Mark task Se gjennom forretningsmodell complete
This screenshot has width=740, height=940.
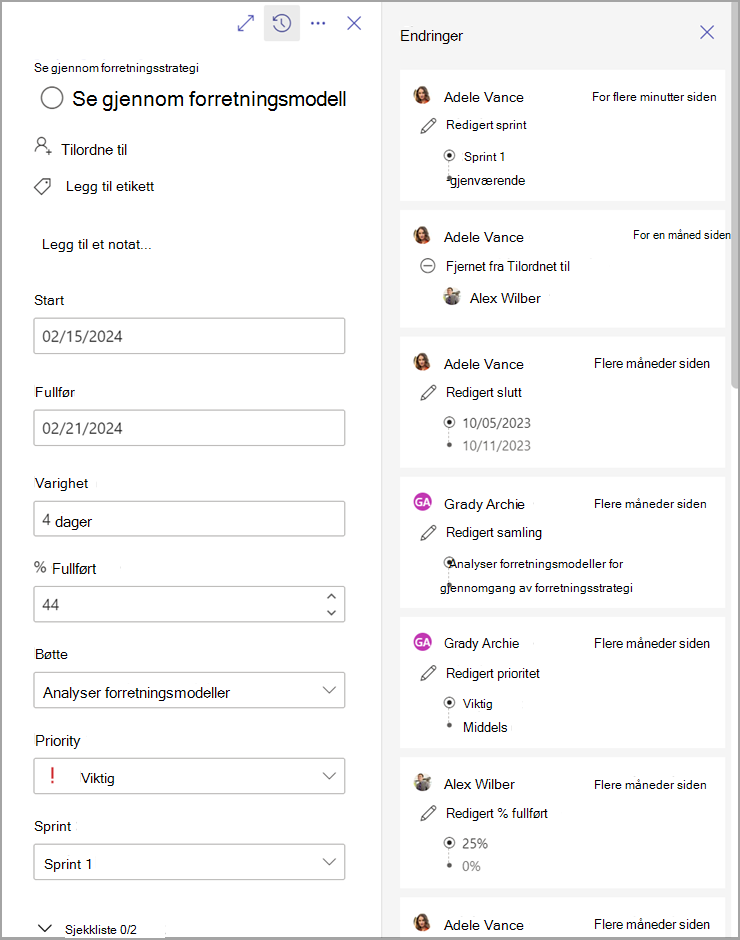(52, 98)
